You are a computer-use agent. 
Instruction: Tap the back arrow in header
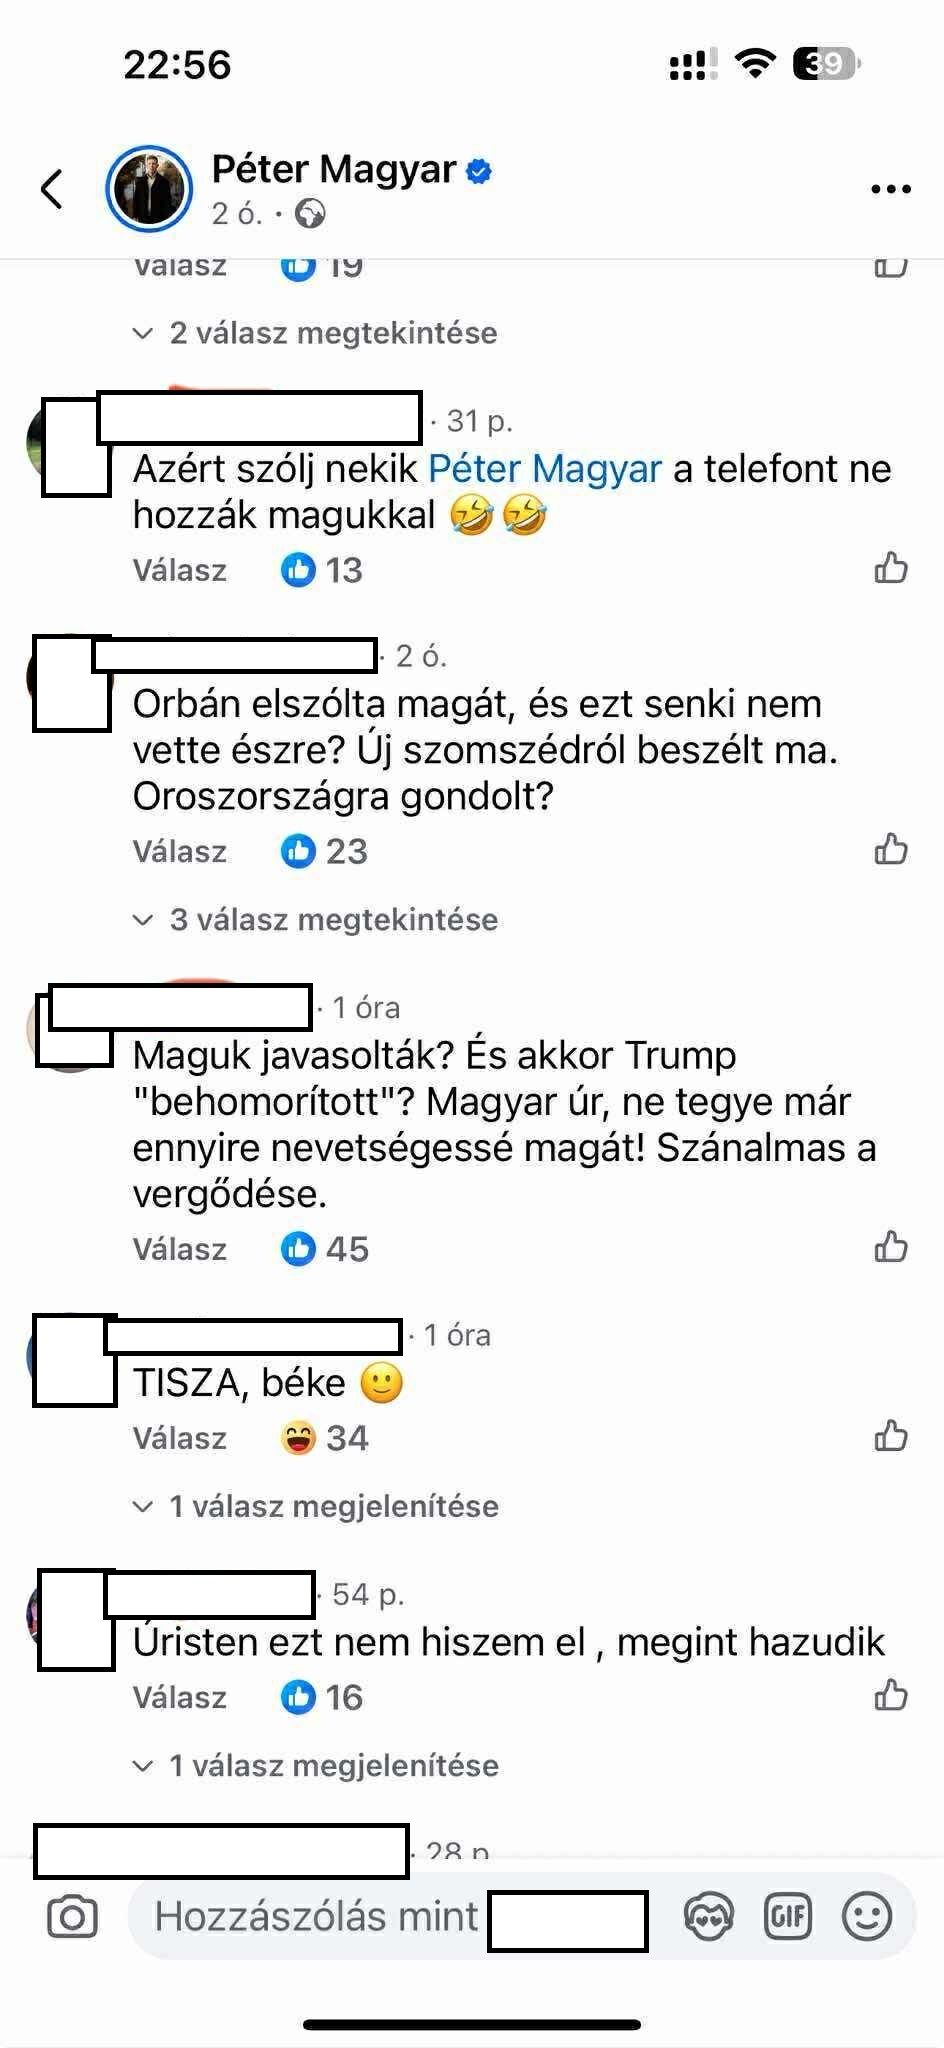click(52, 188)
